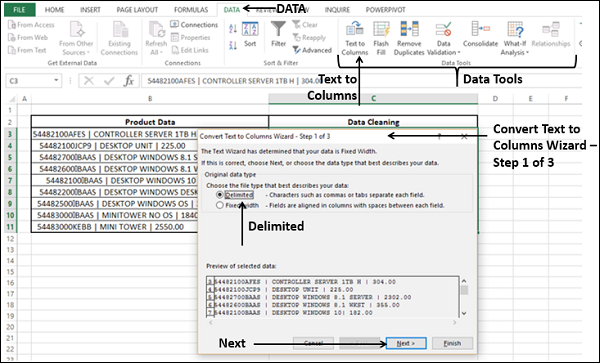Select the Fixed width radio button
Image resolution: width=600 pixels, height=363 pixels.
coord(220,205)
